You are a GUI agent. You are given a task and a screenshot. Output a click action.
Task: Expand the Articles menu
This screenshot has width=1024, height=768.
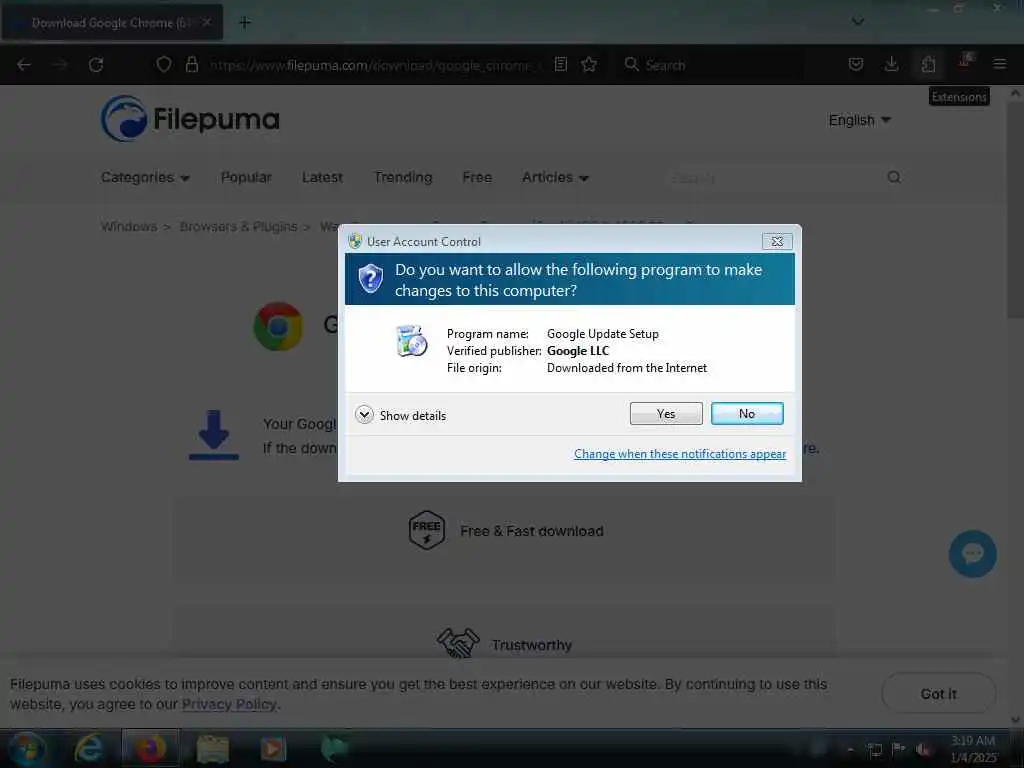[555, 178]
